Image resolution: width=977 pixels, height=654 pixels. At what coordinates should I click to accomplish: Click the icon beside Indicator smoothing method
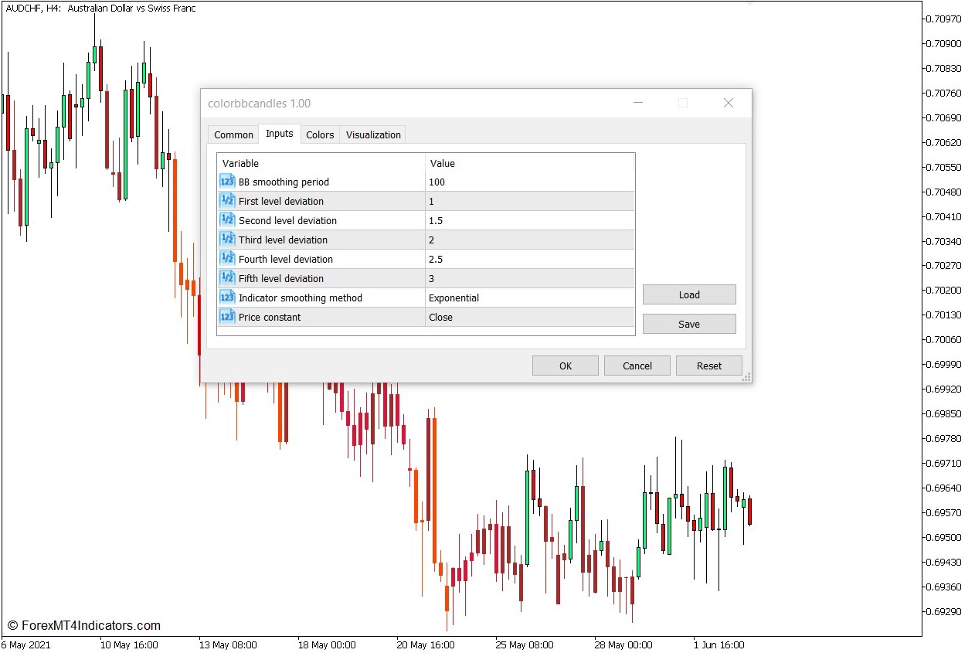pos(225,297)
